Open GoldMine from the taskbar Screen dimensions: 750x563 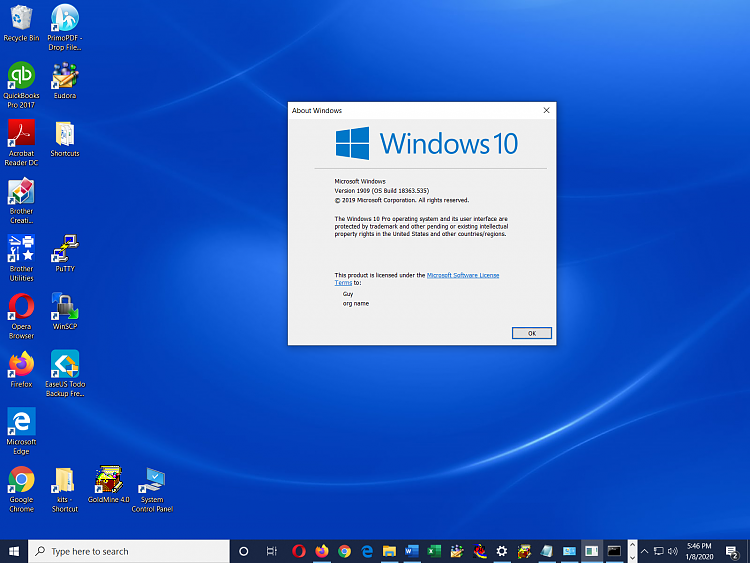tap(524, 552)
